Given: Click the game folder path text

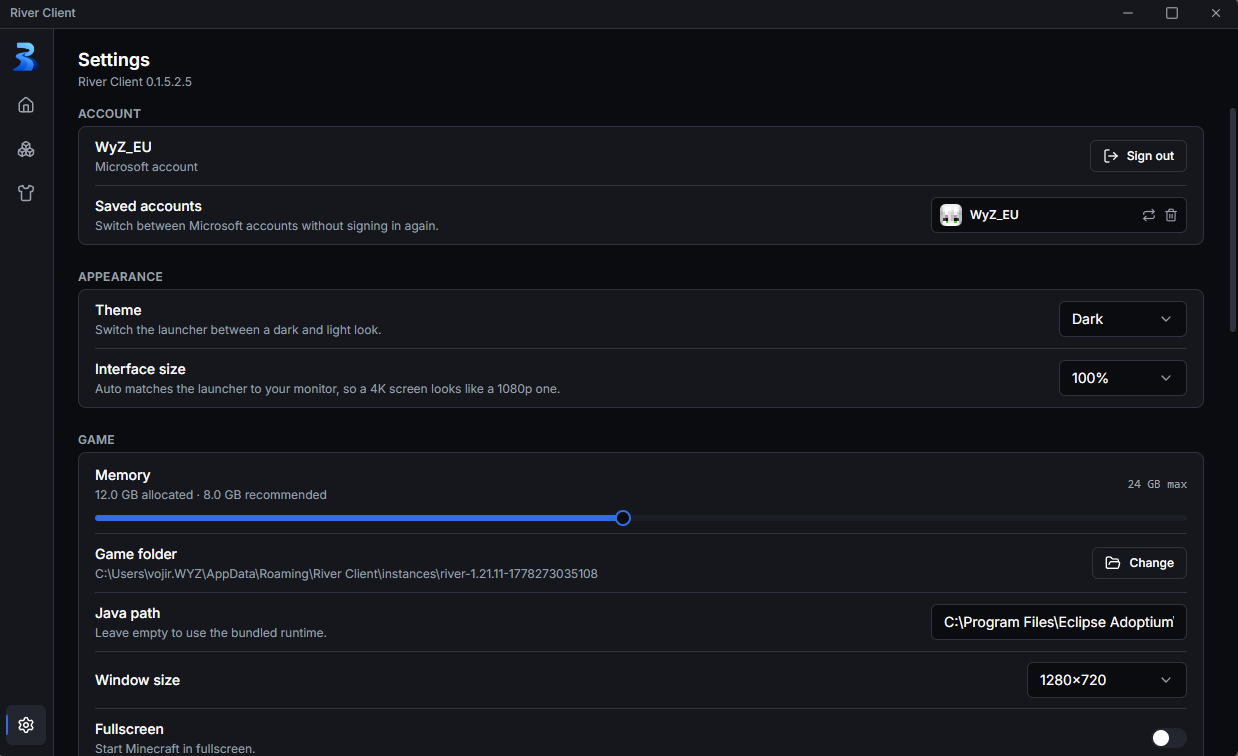Looking at the screenshot, I should pyautogui.click(x=346, y=574).
